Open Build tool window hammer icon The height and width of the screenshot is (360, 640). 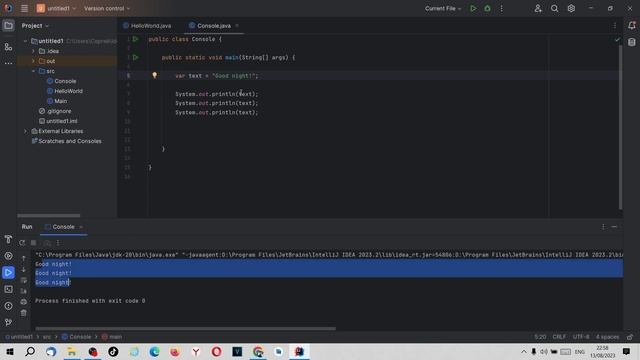pyautogui.click(x=8, y=239)
